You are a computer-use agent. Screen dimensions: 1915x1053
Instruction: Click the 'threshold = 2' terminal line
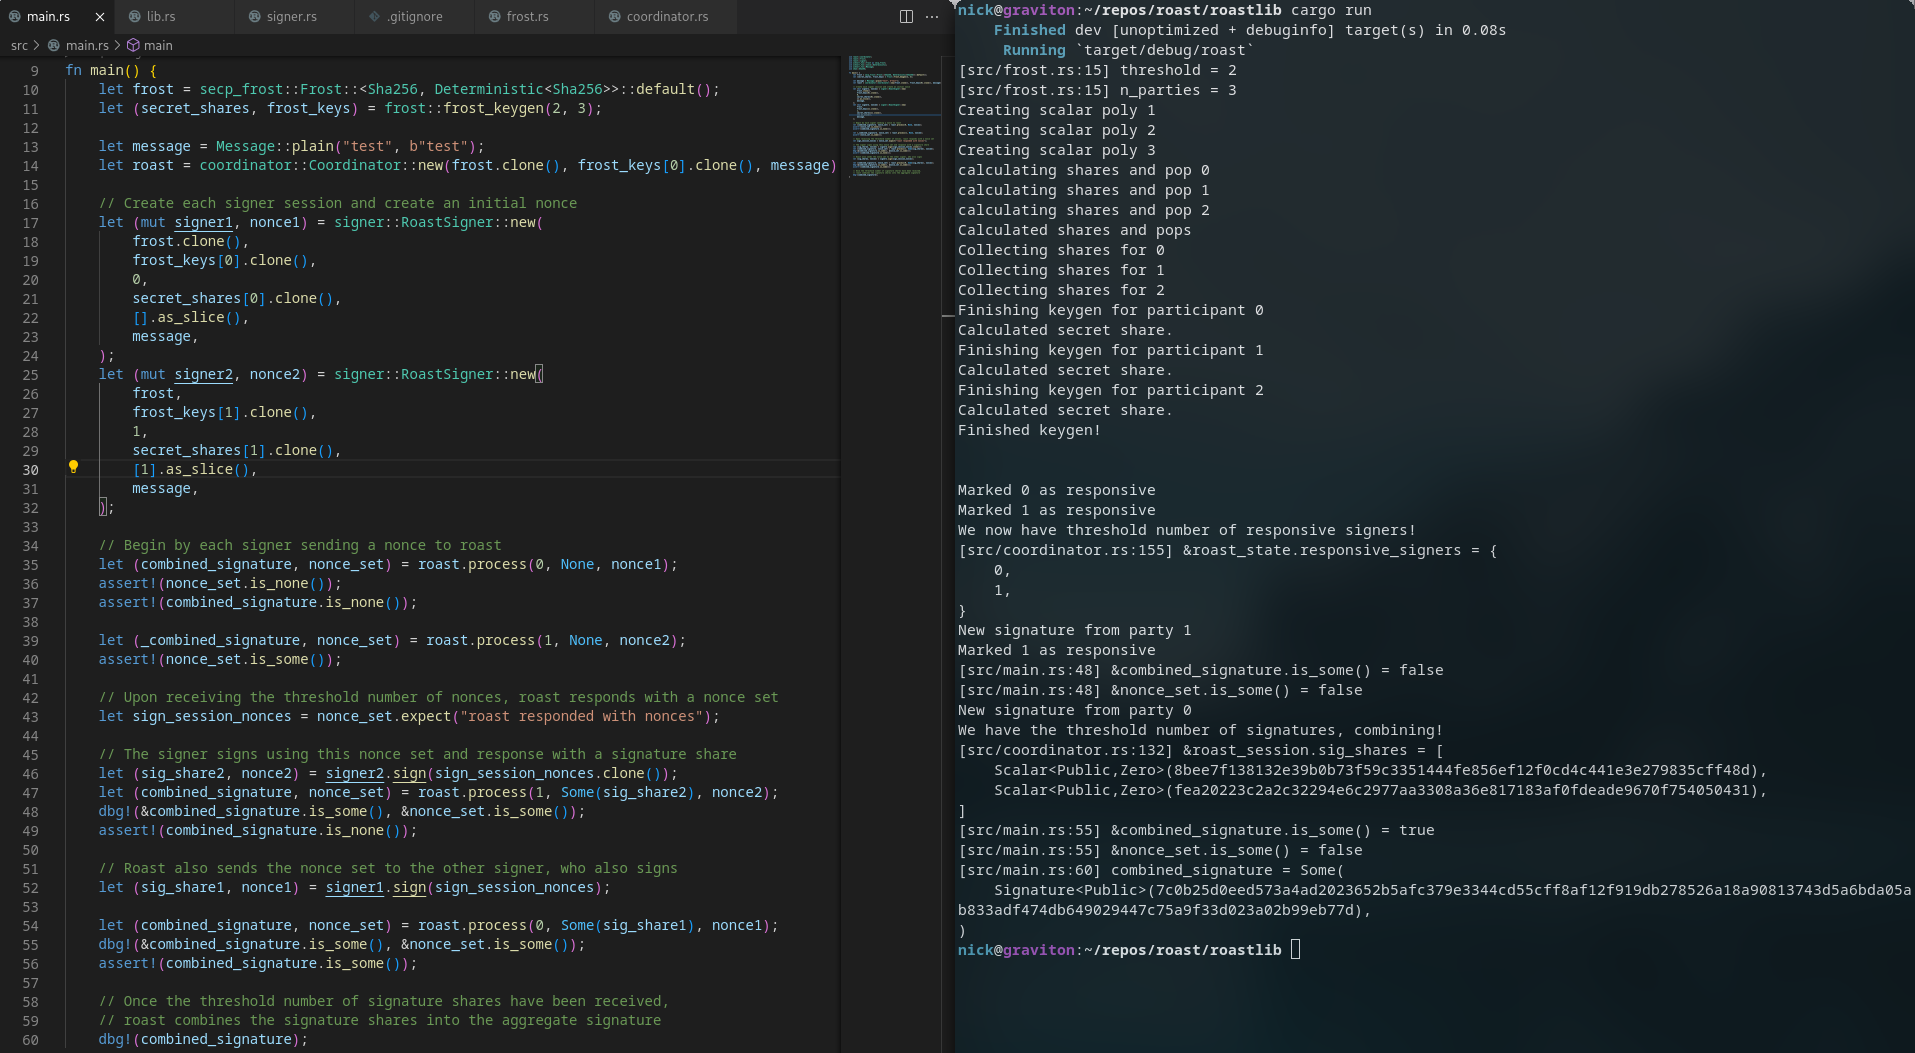point(1098,71)
